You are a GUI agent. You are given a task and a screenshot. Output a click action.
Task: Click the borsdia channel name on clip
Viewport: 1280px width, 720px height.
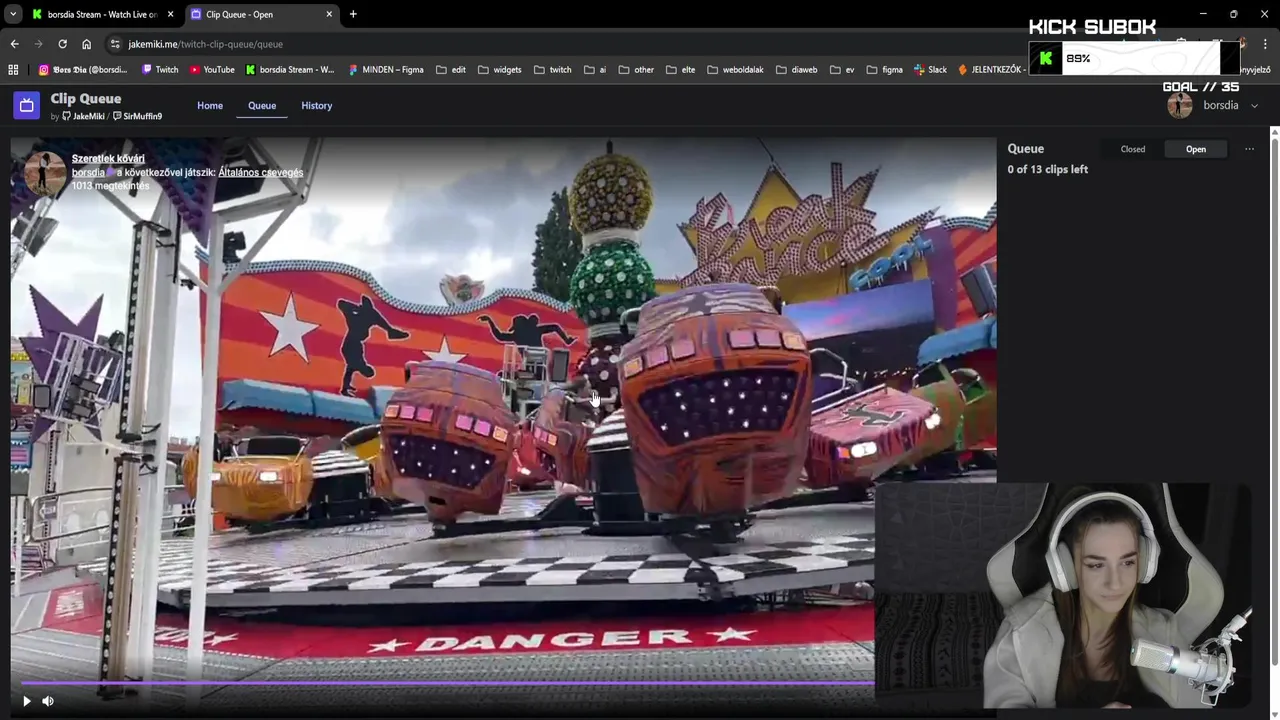pos(88,173)
